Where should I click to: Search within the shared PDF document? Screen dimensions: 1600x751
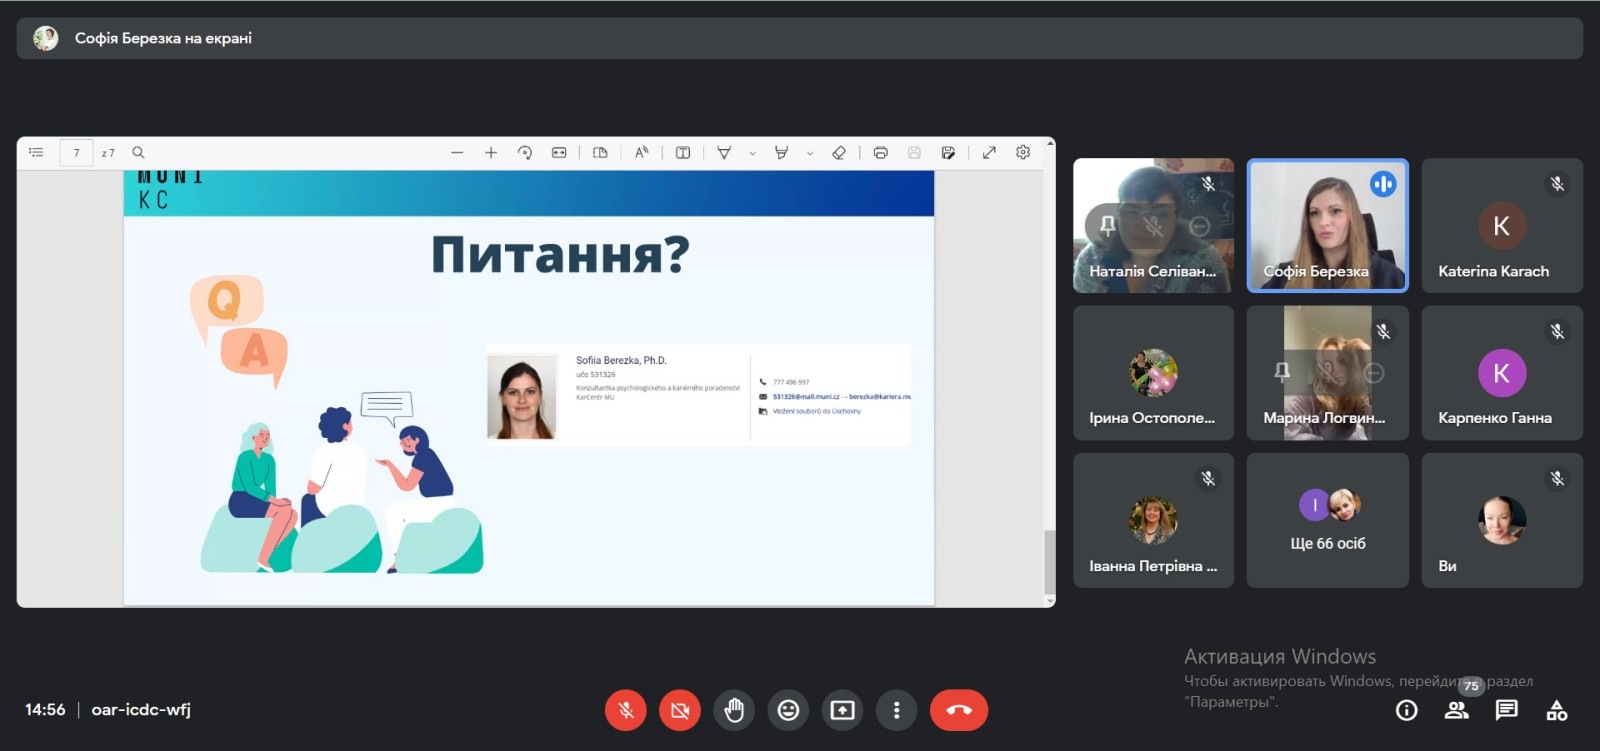[139, 153]
